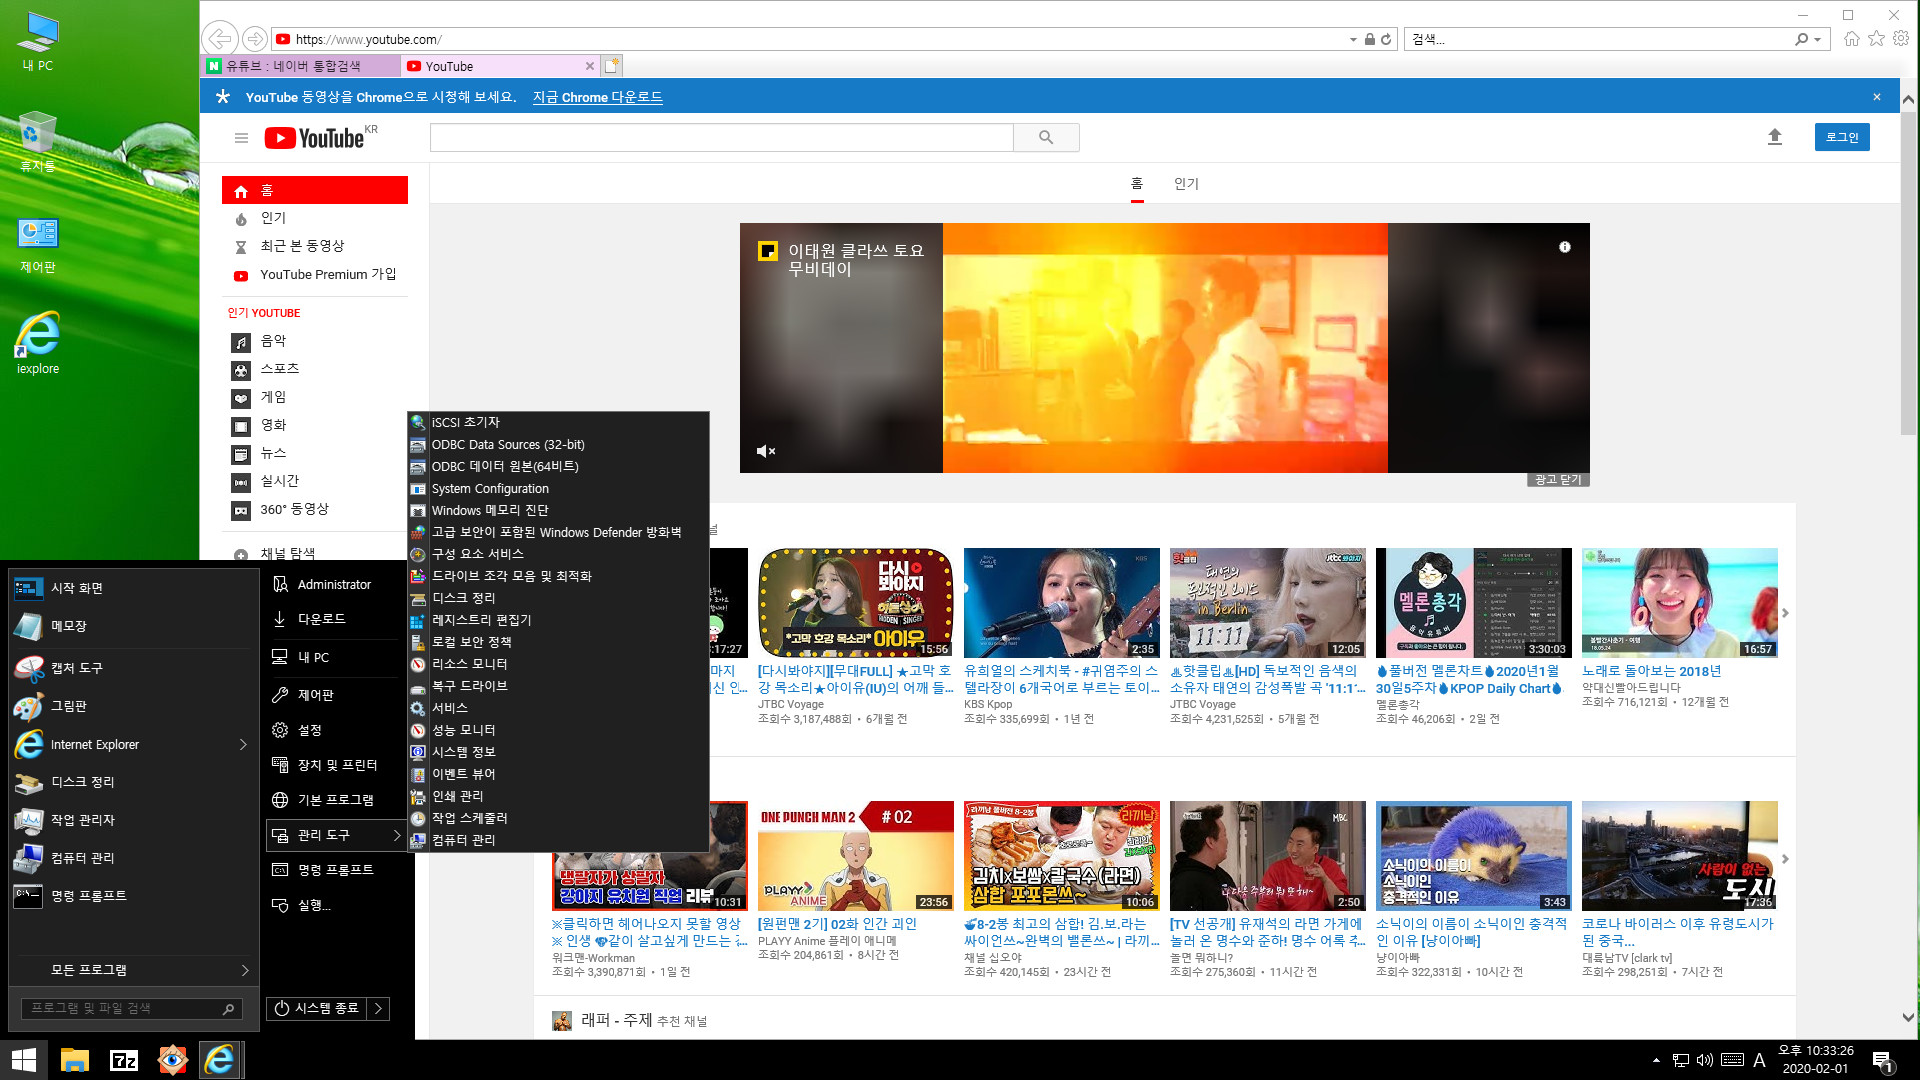Open iSCSI 초기자 from admin tools
The height and width of the screenshot is (1080, 1920).
coord(558,423)
